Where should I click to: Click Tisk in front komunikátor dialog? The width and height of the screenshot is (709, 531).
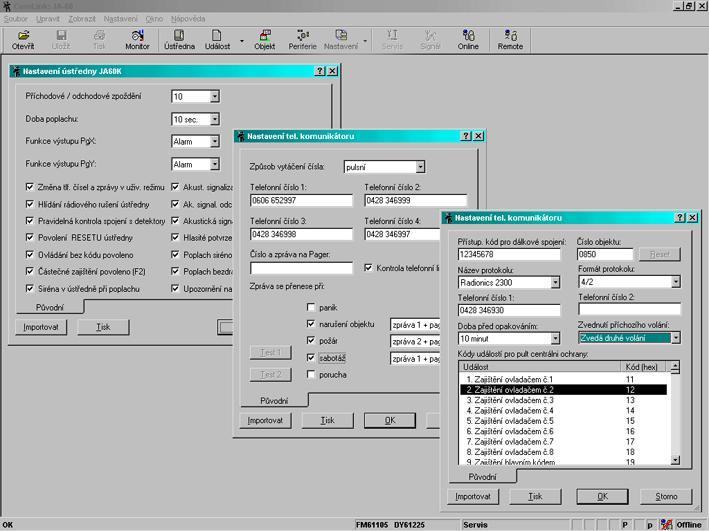(x=535, y=496)
